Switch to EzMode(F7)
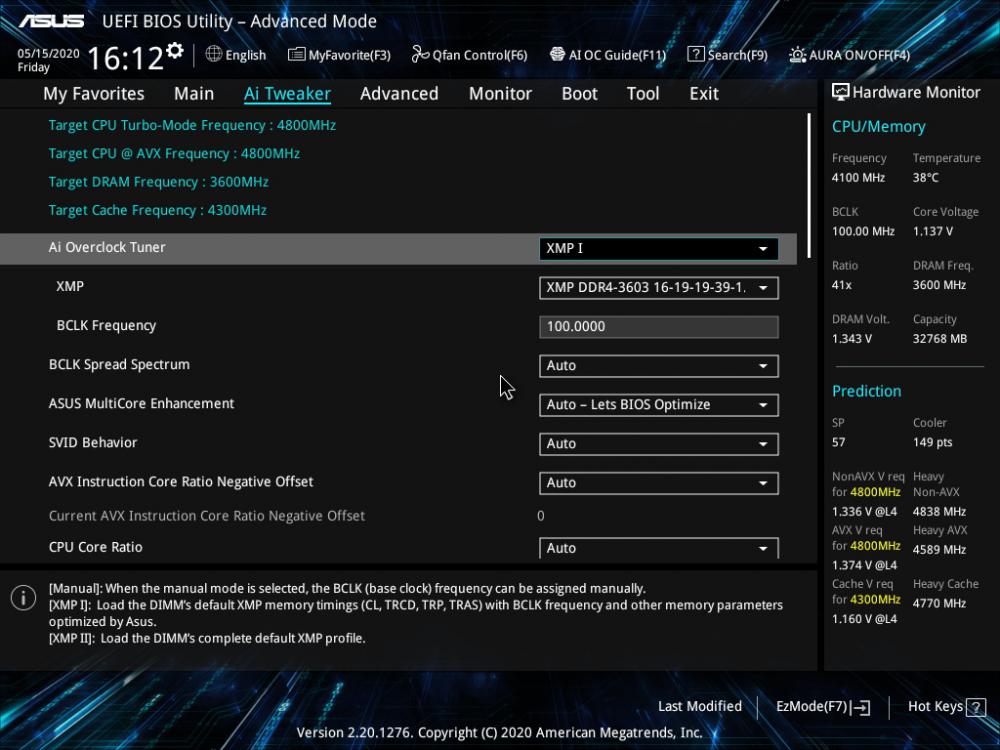The width and height of the screenshot is (1000, 750). pos(823,707)
